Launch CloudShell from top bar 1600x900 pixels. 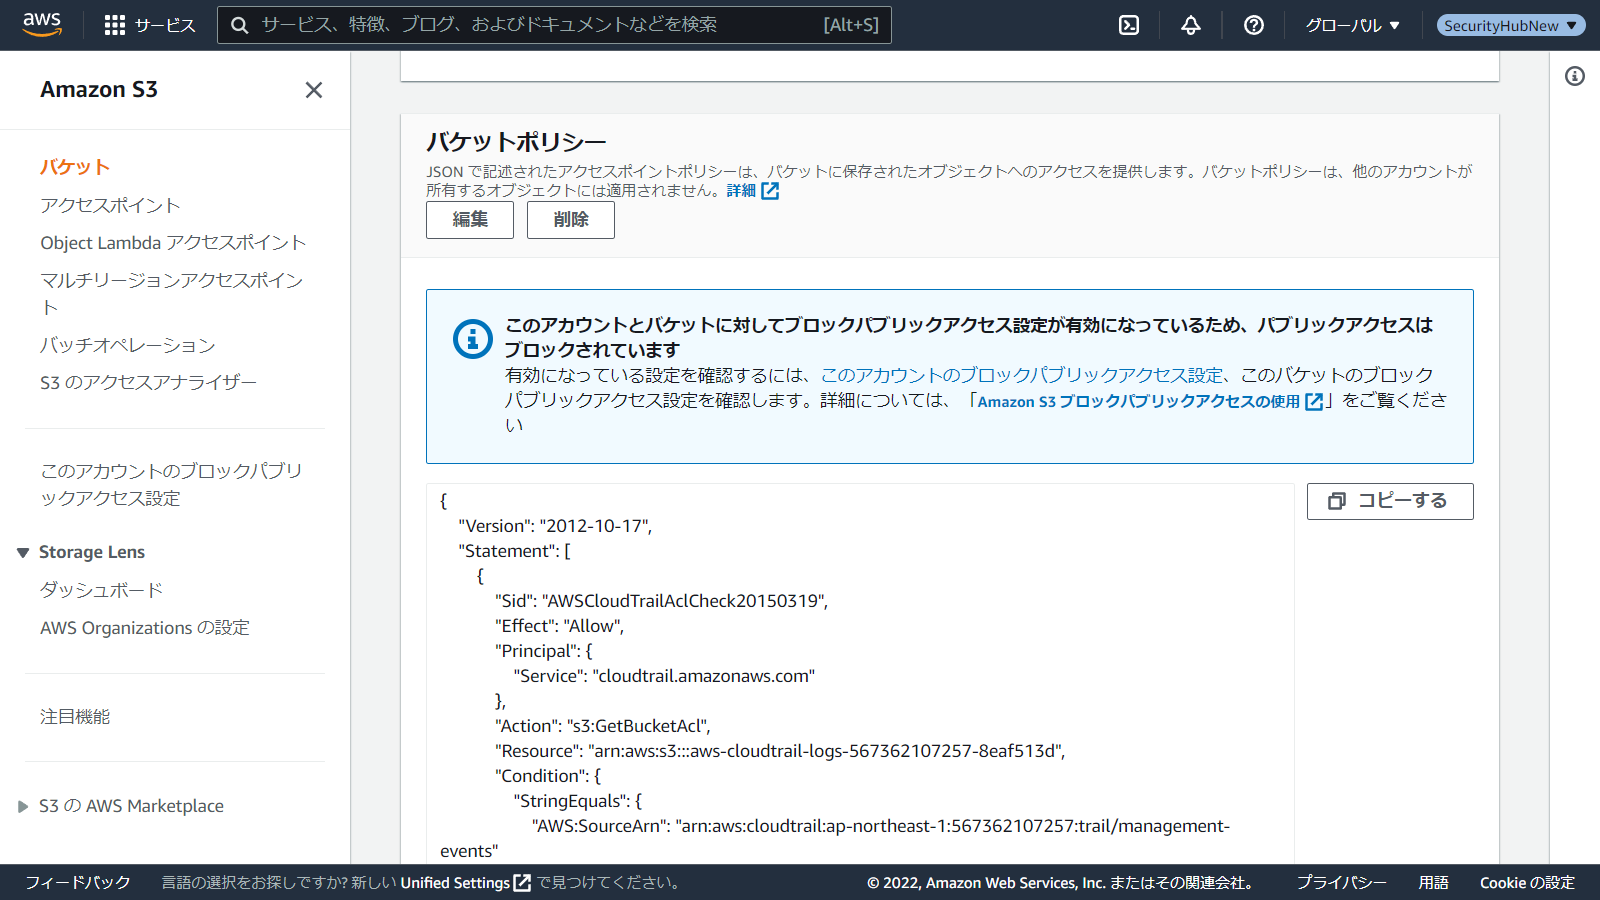click(1129, 25)
